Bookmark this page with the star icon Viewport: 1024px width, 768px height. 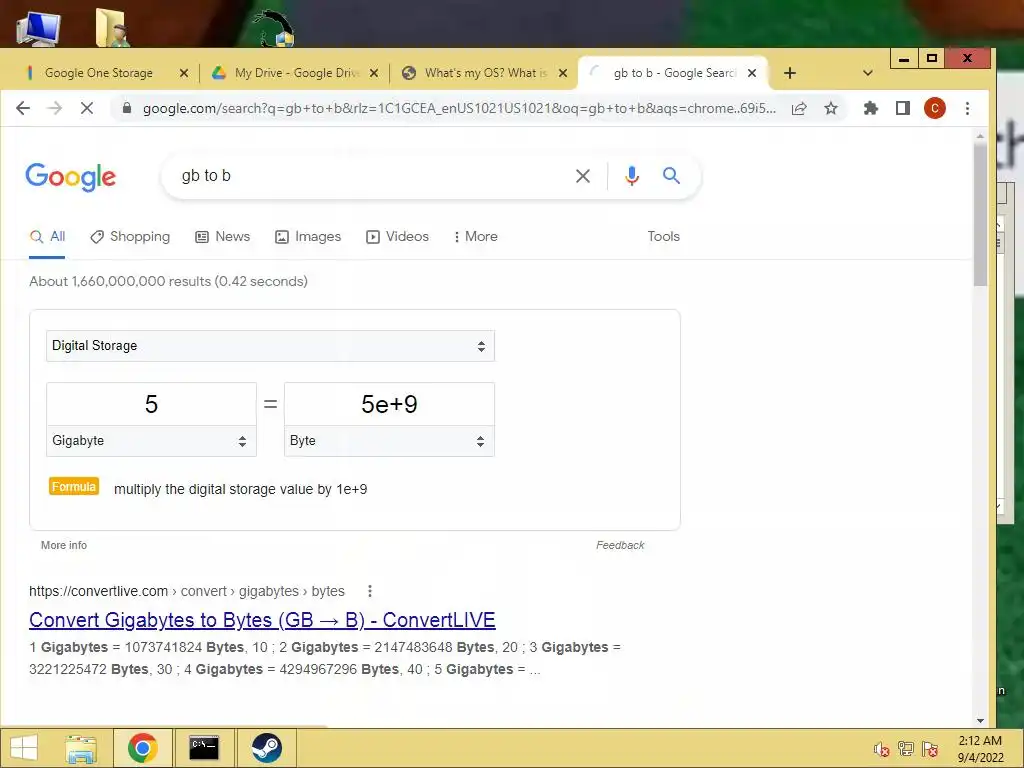[831, 108]
